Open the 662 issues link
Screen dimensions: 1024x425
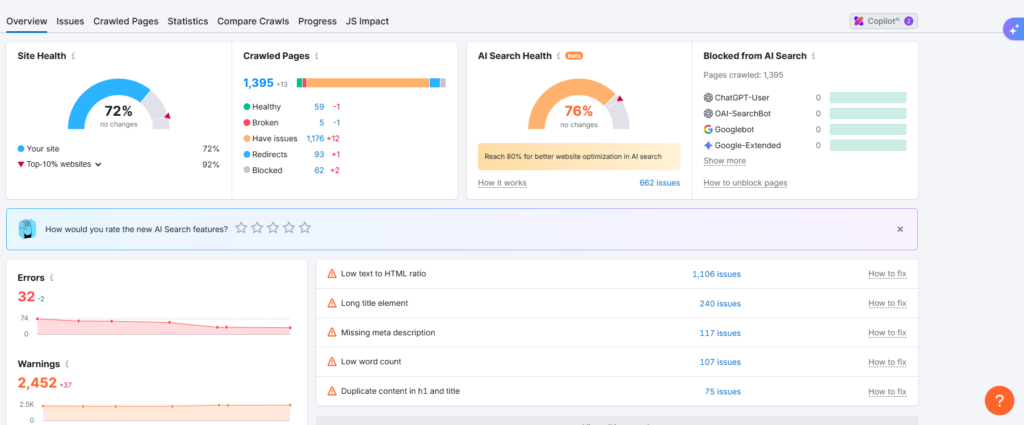point(659,183)
